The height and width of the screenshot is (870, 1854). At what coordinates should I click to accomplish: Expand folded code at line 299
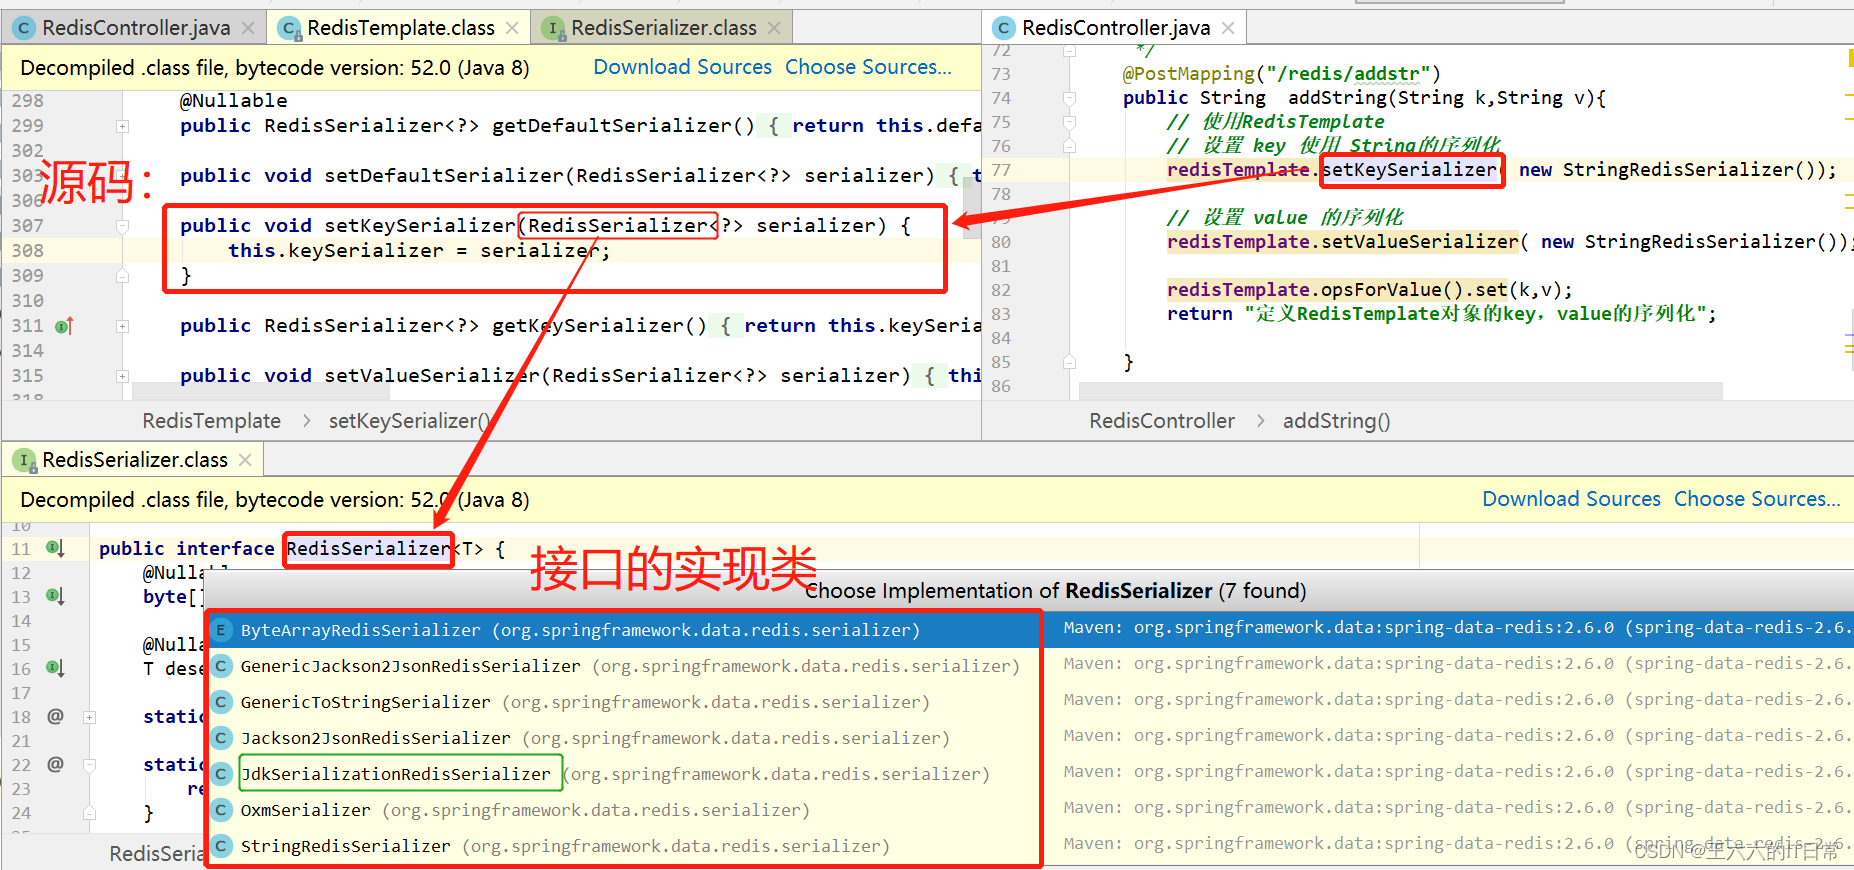pyautogui.click(x=122, y=126)
